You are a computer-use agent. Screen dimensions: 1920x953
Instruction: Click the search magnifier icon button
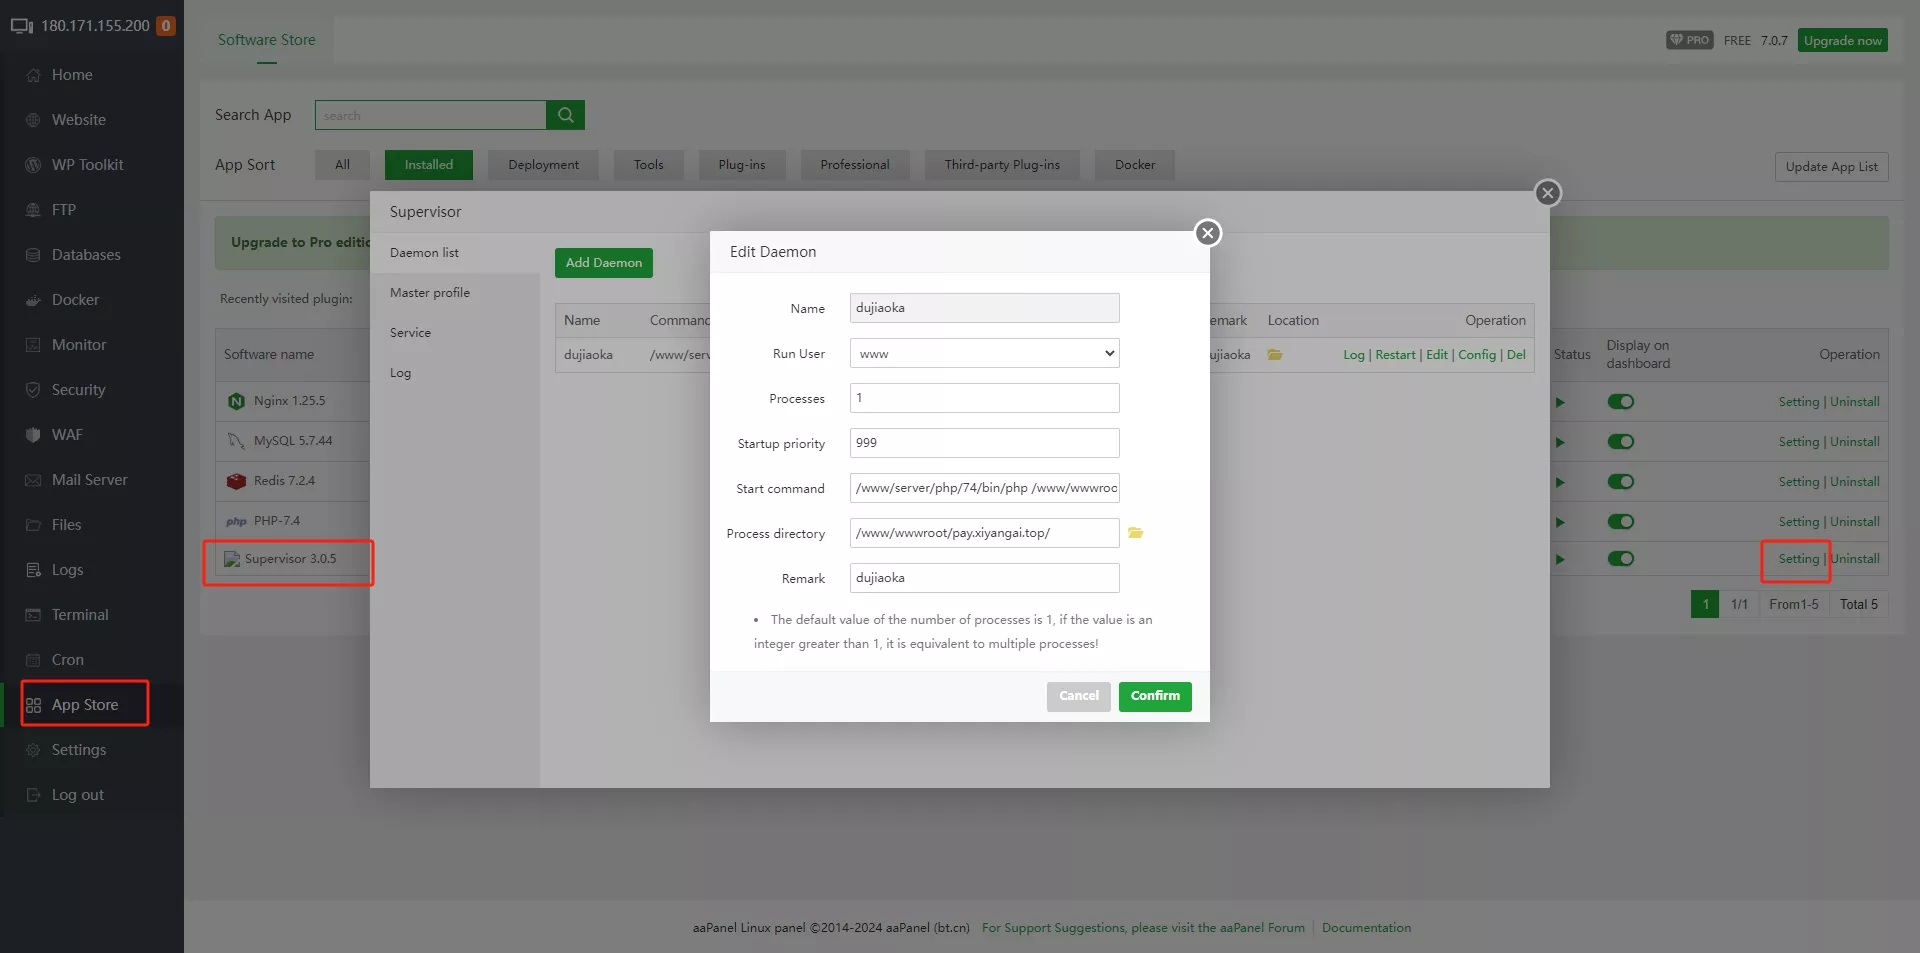(x=565, y=115)
